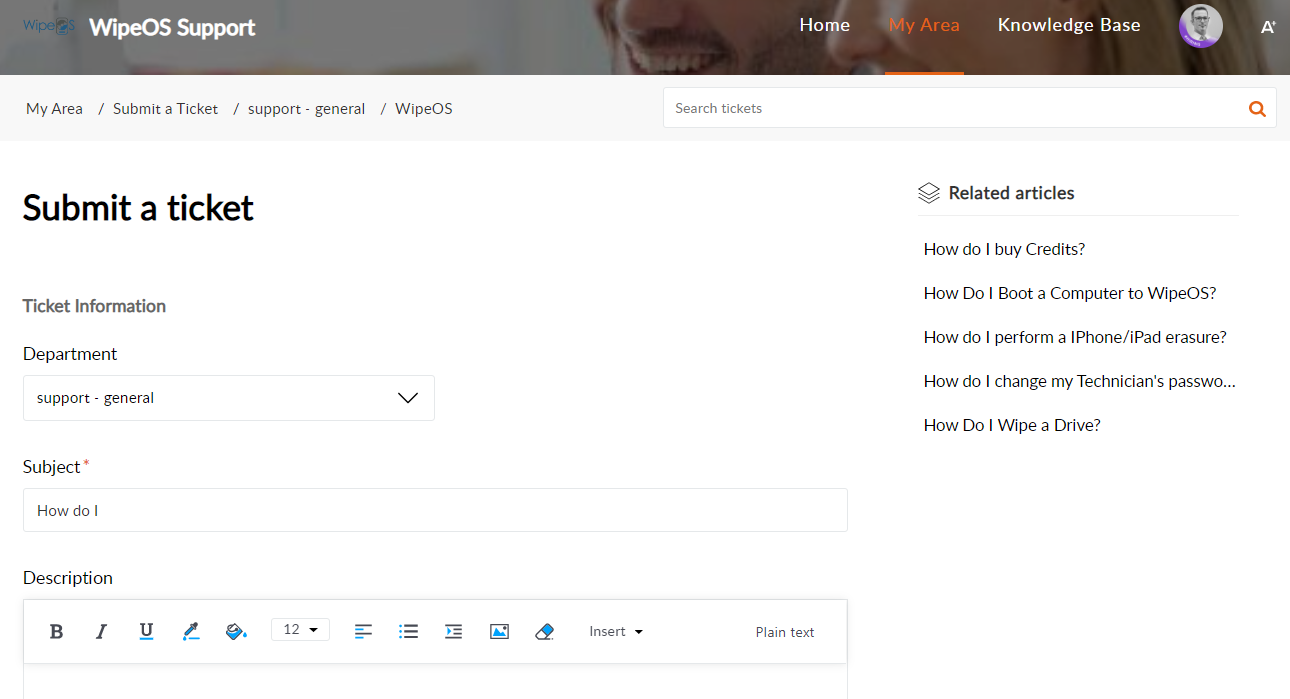Apply underline formatting in editor
The height and width of the screenshot is (699, 1290).
[x=146, y=631]
